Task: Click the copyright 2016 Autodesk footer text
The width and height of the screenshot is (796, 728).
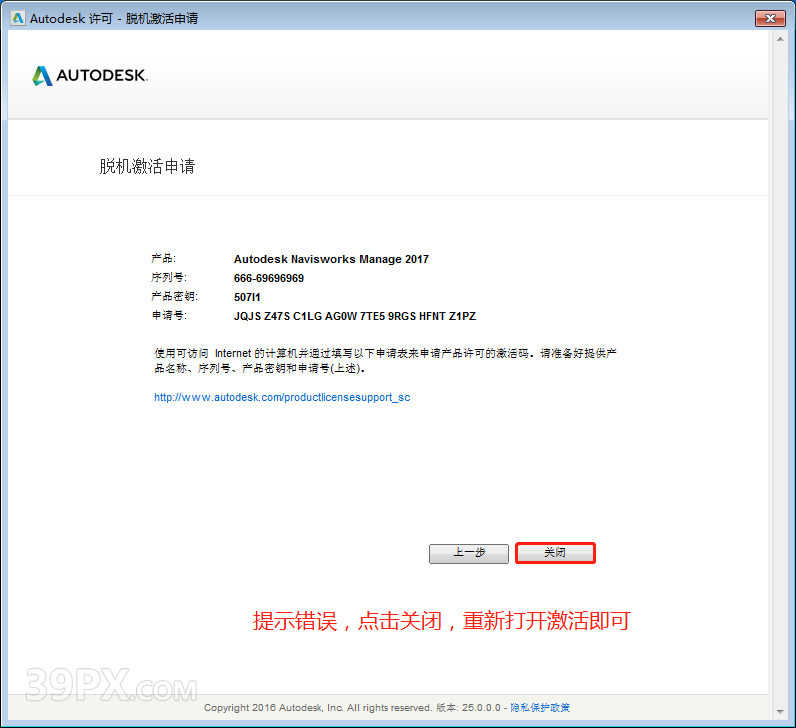Action: pyautogui.click(x=318, y=708)
